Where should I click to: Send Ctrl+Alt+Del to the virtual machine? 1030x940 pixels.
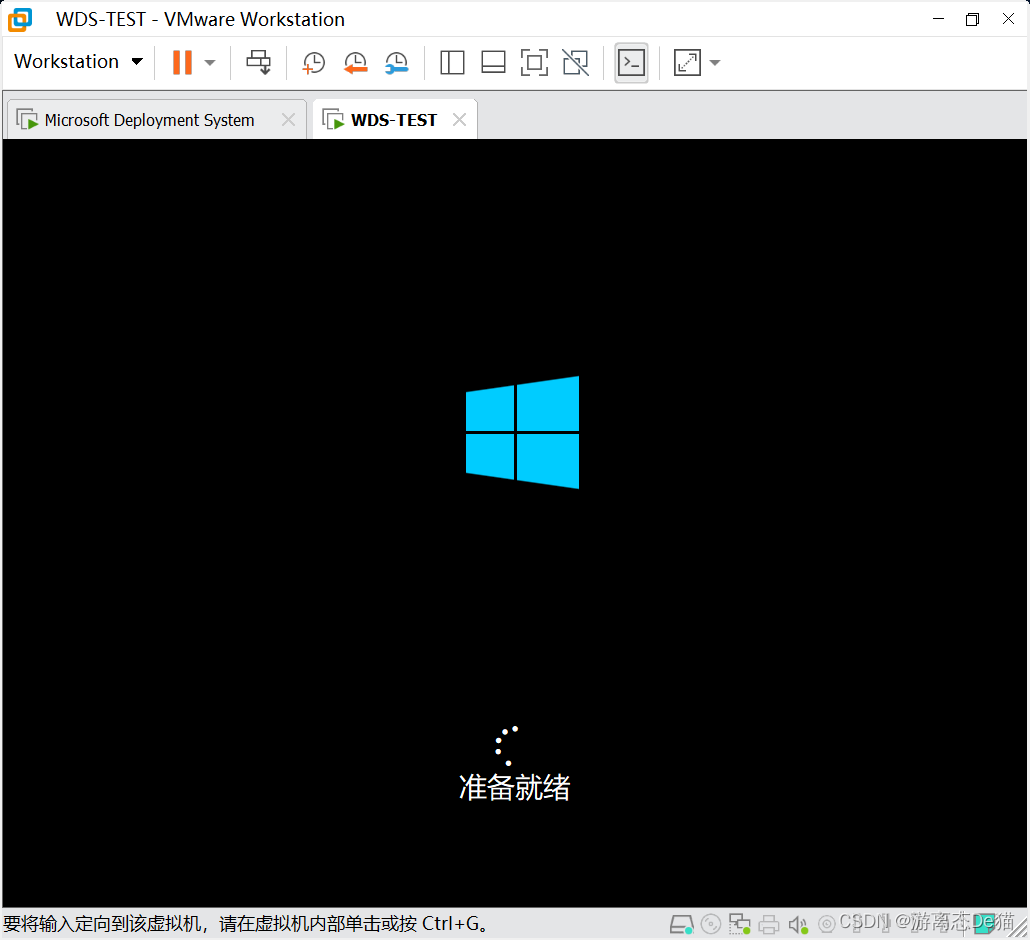(259, 62)
